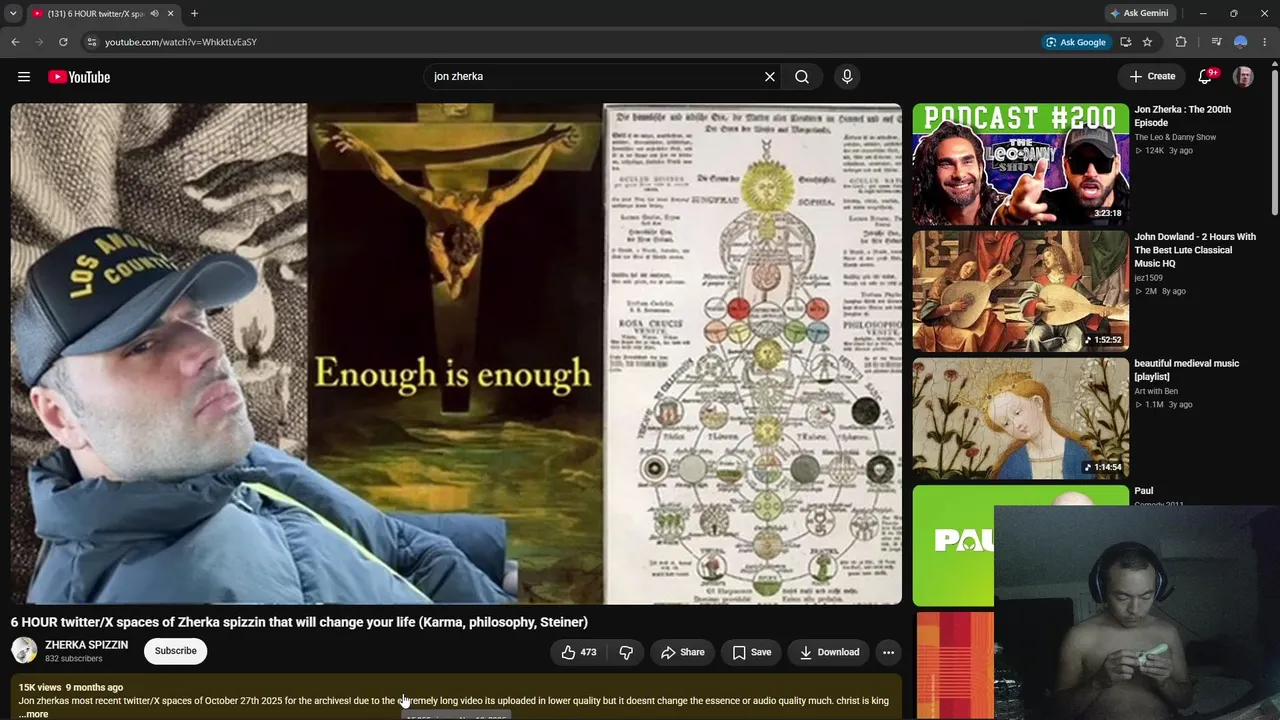Download the video
Screen dimensions: 1280x720
click(x=829, y=652)
